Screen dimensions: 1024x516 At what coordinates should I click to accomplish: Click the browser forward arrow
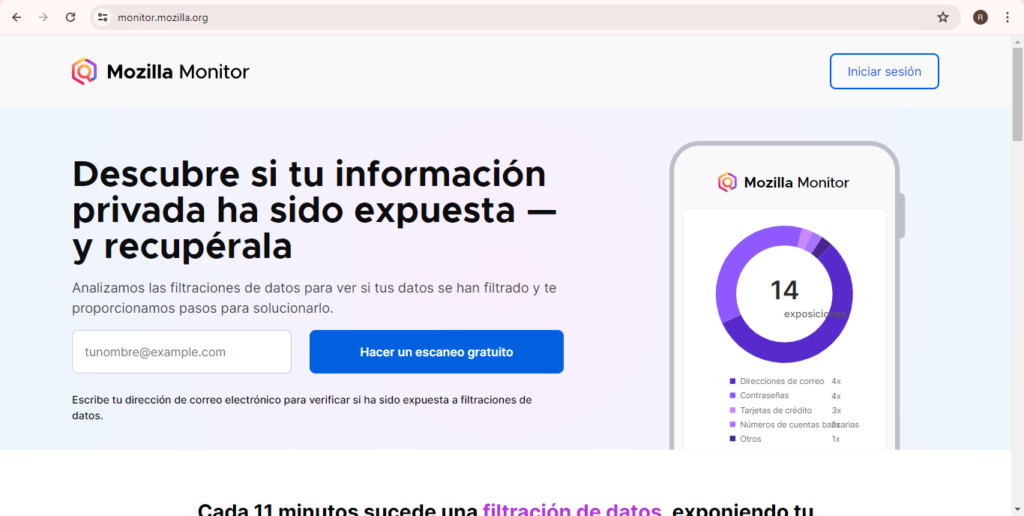coord(43,18)
